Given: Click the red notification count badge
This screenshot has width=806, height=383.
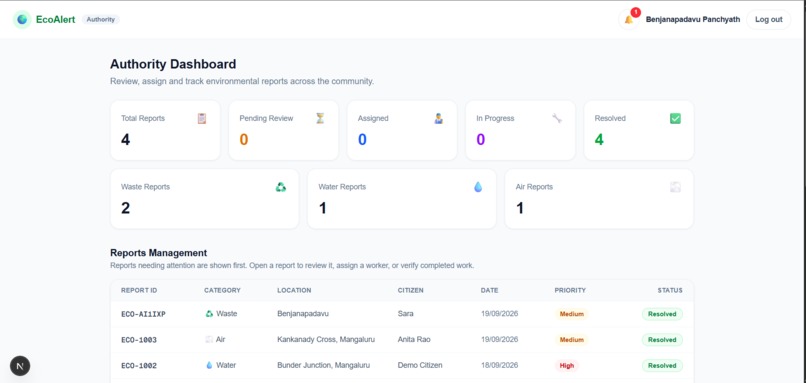Looking at the screenshot, I should 636,12.
